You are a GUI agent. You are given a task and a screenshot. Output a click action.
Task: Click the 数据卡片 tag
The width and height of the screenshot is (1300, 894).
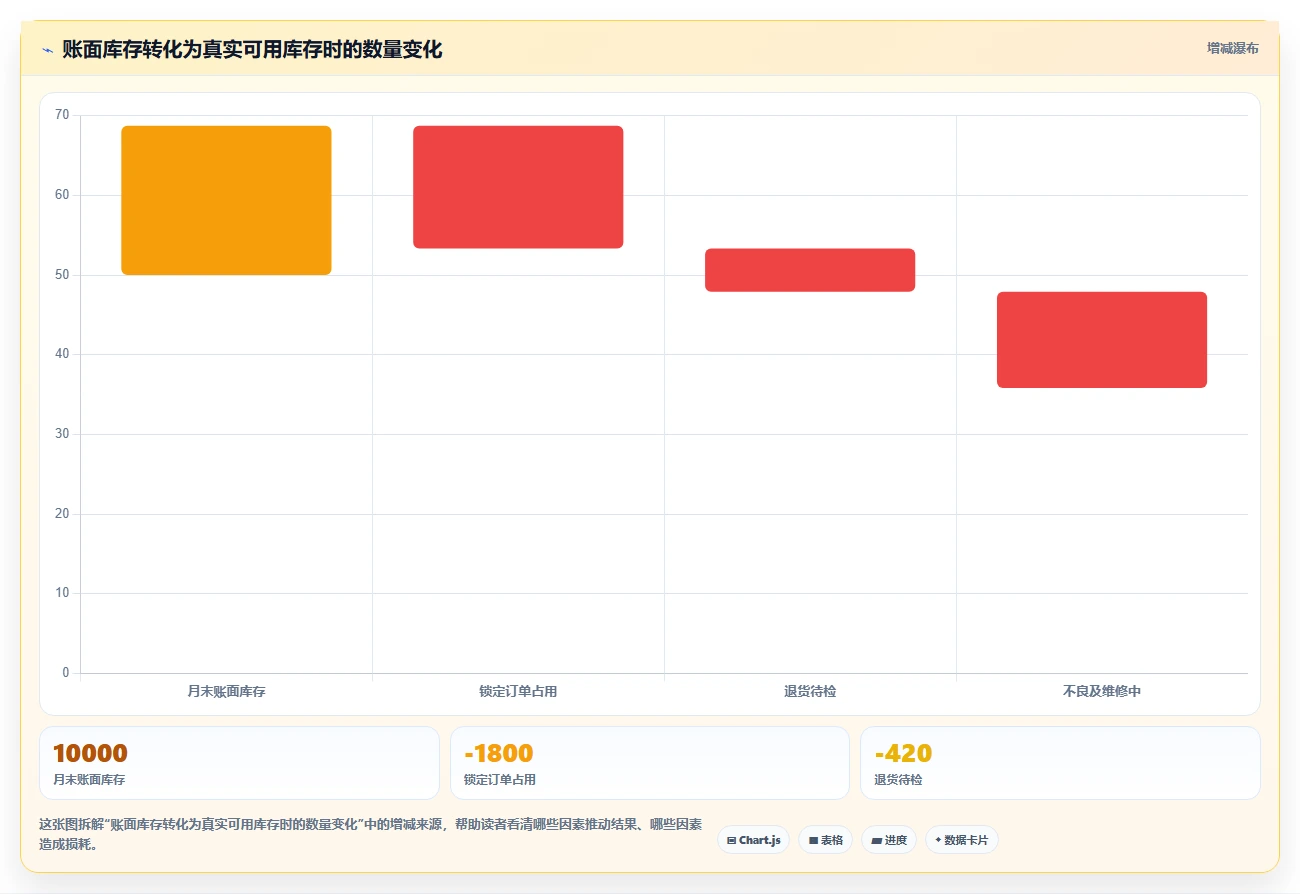click(962, 840)
